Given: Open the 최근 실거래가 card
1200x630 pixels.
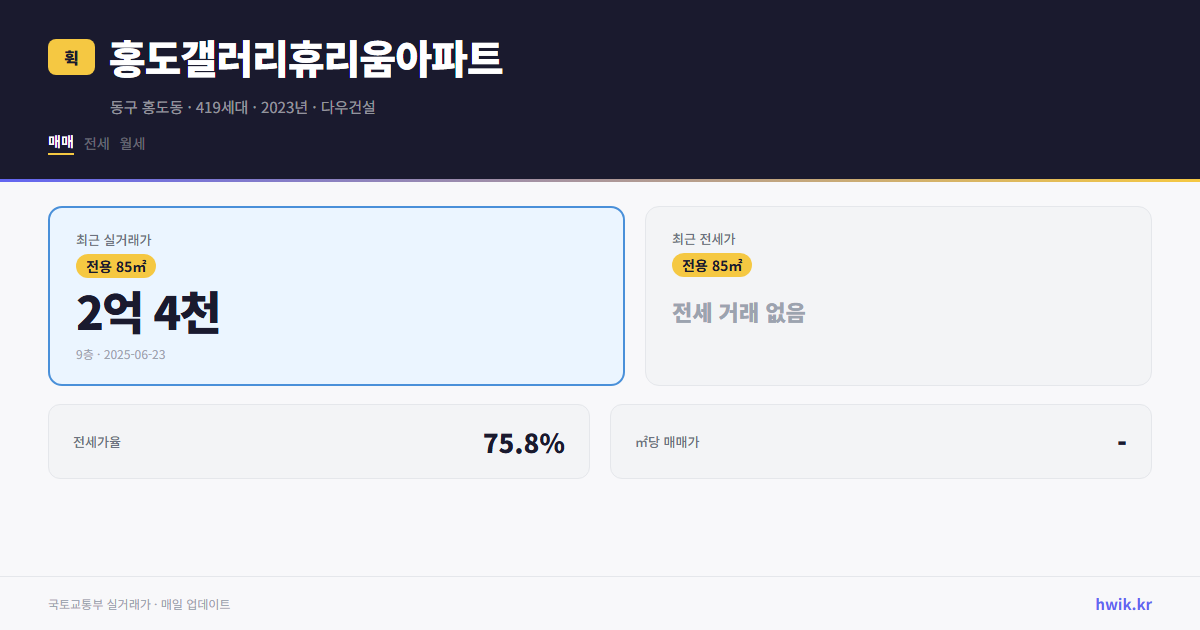Looking at the screenshot, I should click(335, 295).
